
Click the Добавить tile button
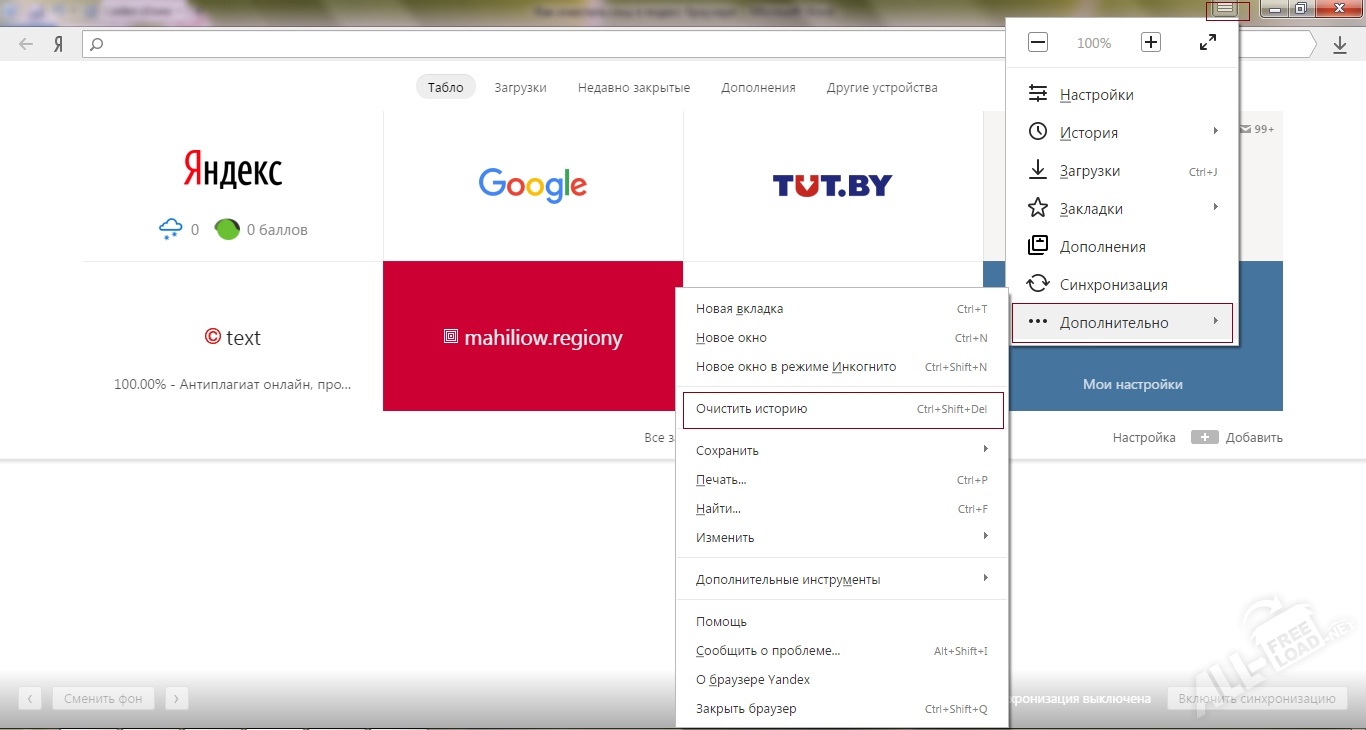click(x=1237, y=438)
